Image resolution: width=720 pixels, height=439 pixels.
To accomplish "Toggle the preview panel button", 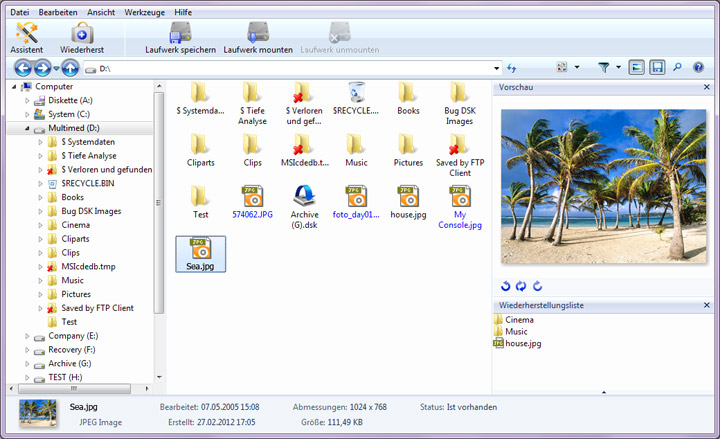I will 636,68.
